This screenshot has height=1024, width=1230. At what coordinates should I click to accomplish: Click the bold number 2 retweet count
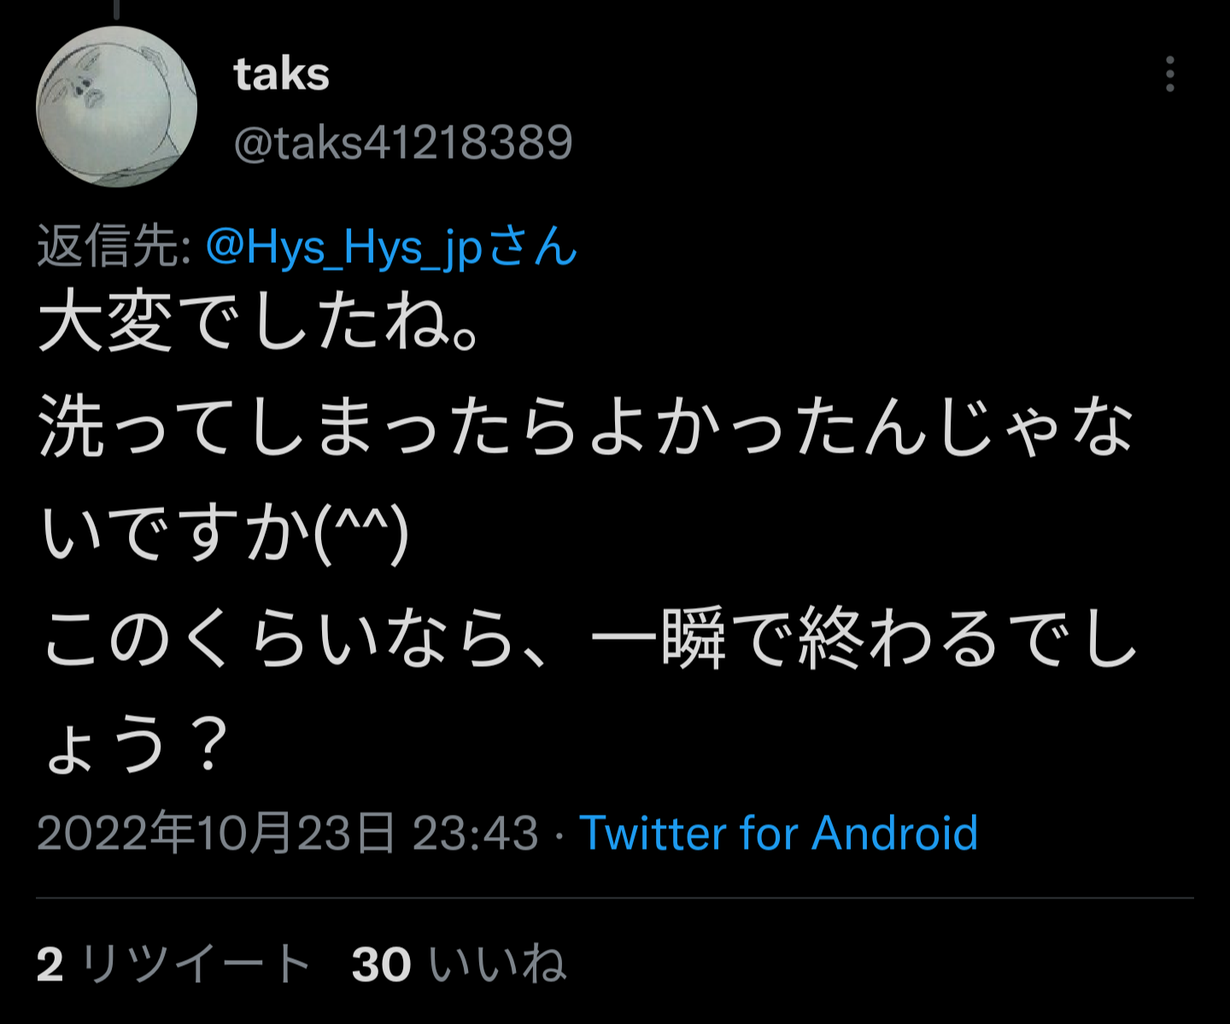pos(50,965)
